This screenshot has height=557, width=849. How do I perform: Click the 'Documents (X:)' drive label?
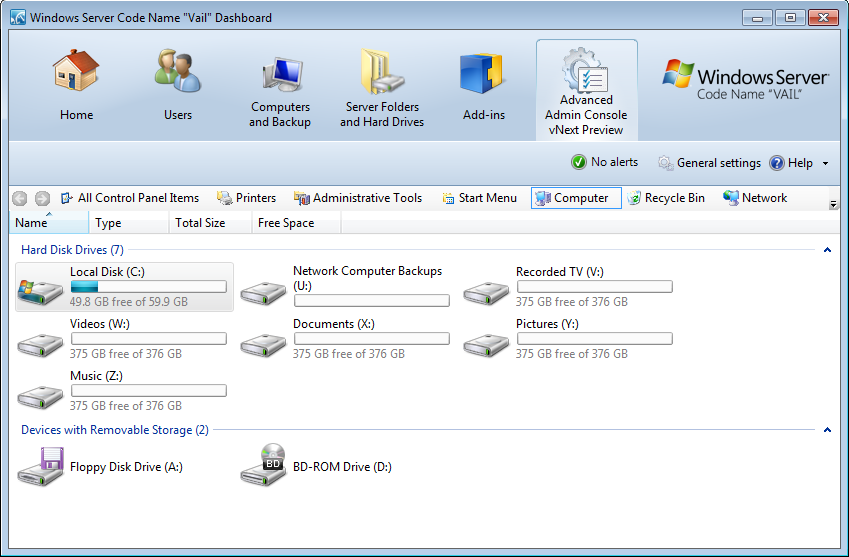click(x=334, y=324)
